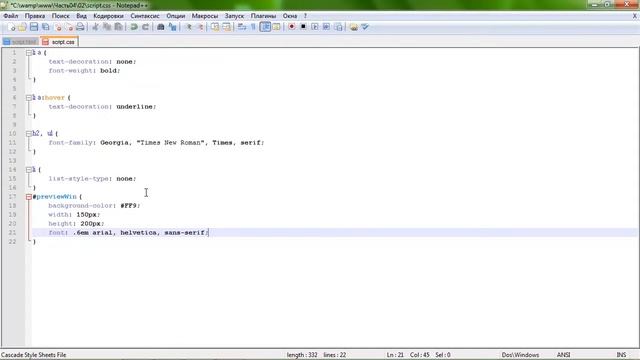Collapse the #previewWin block on line 17
The height and width of the screenshot is (360, 640).
point(29,197)
